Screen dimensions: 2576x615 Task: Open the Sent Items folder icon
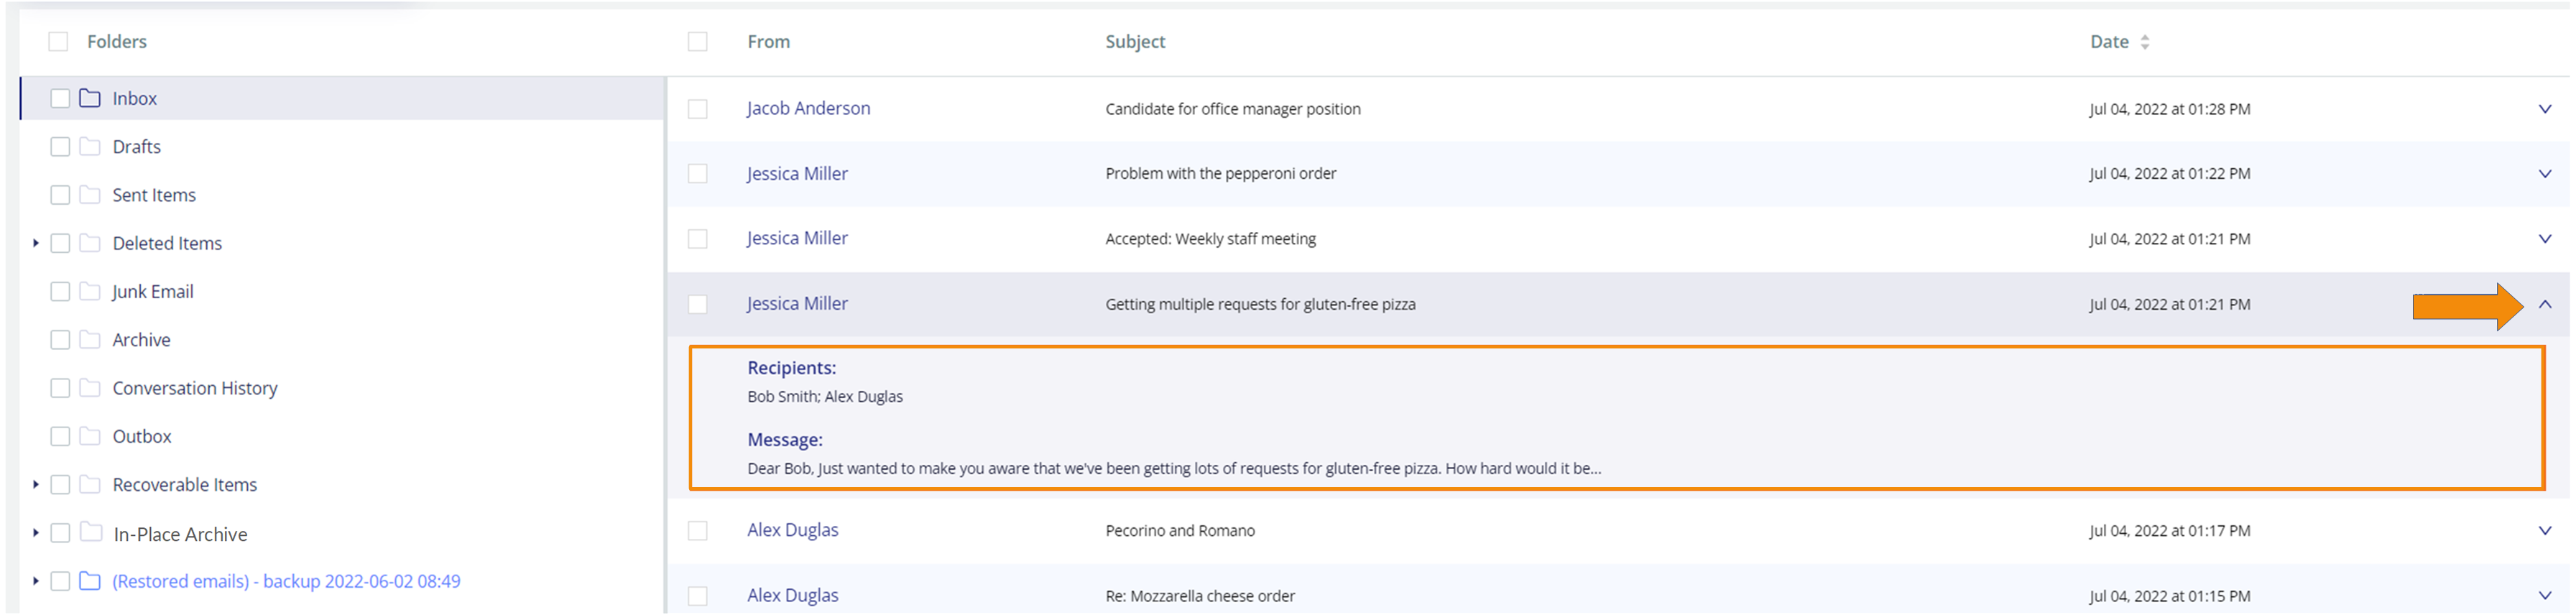(90, 194)
